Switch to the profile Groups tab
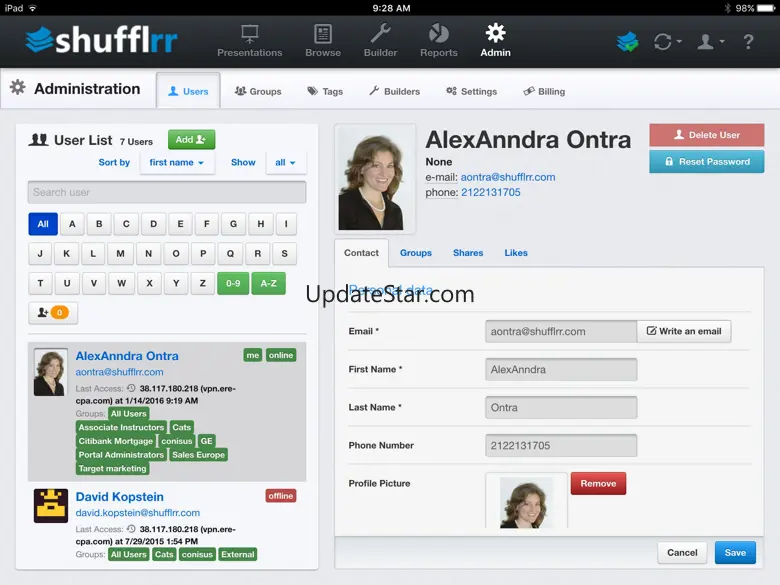 tap(416, 253)
